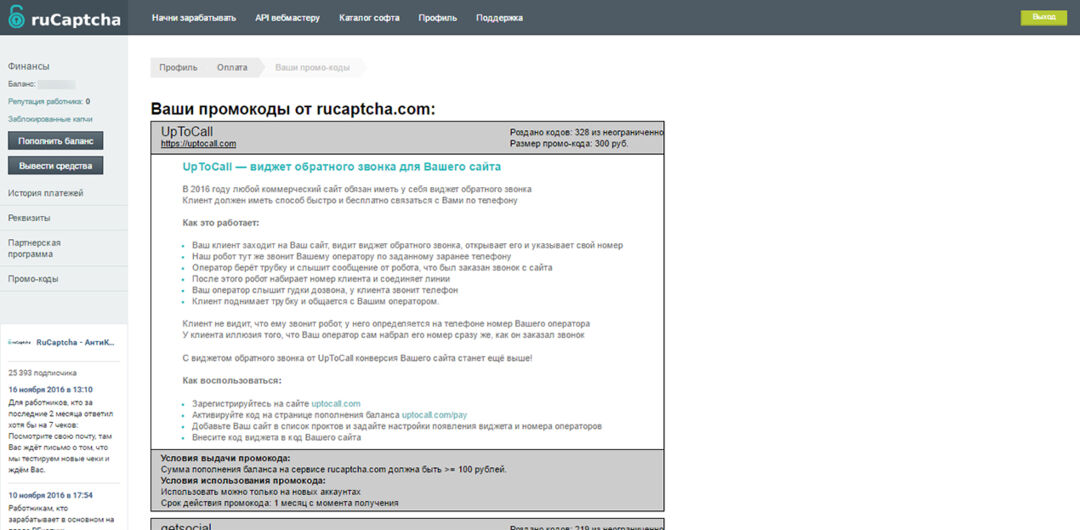
Task: Open 'Каталог софта' menu item
Action: tap(369, 18)
